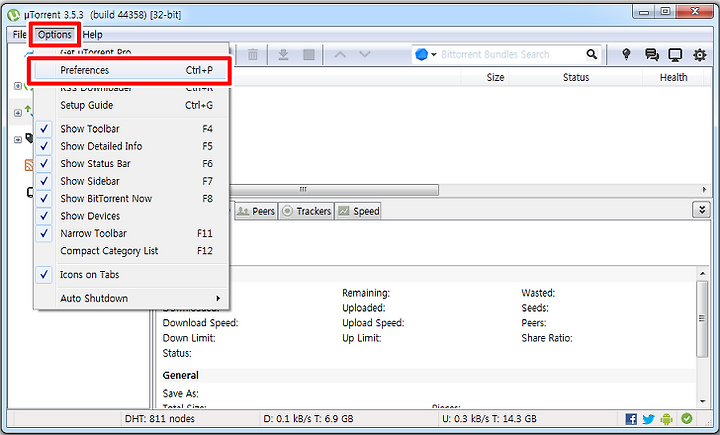This screenshot has height=435, width=720.
Task: Toggle Show Devices option
Action: 132,216
